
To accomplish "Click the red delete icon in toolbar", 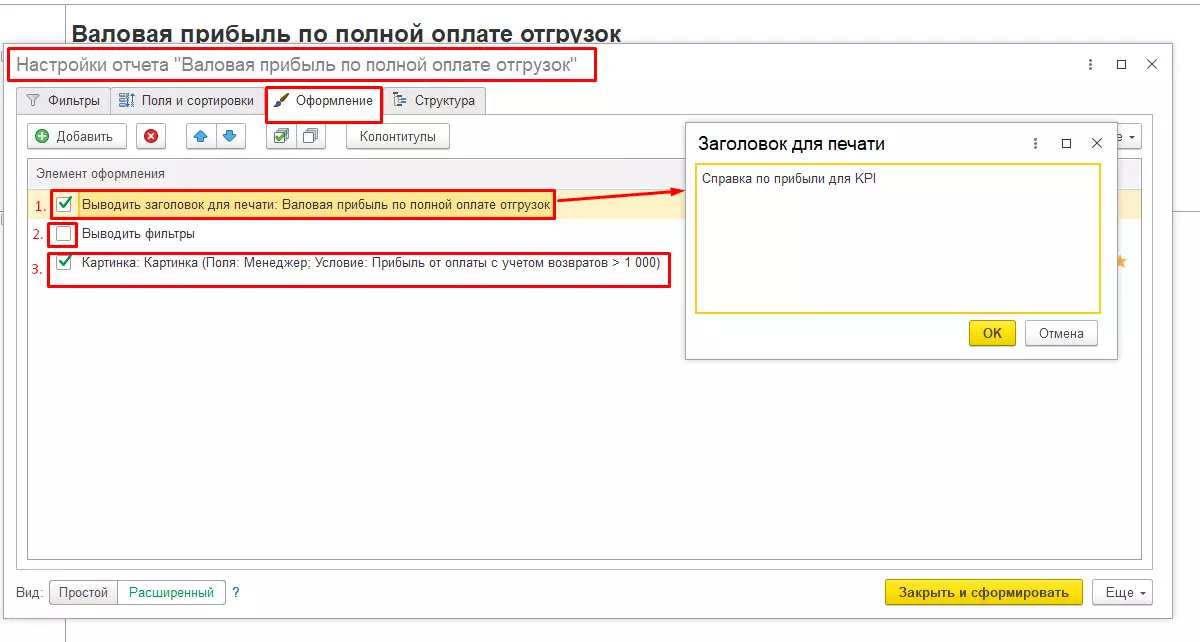I will tap(151, 136).
